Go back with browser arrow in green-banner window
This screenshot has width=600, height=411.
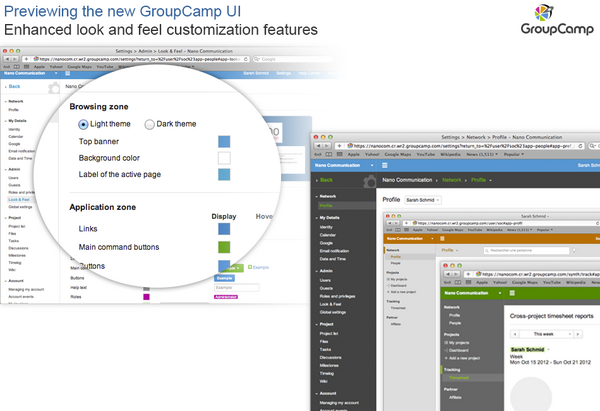click(447, 274)
